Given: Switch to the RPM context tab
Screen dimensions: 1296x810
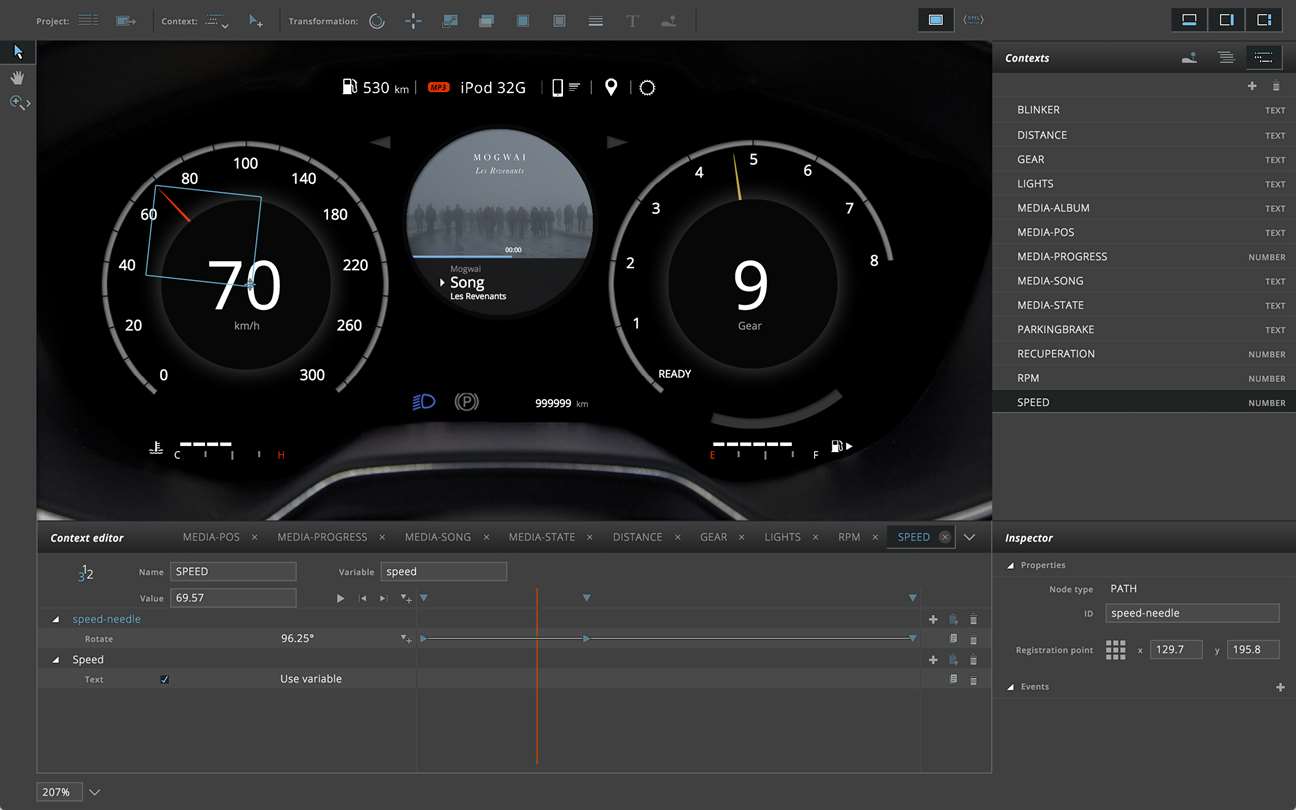Looking at the screenshot, I should click(849, 537).
